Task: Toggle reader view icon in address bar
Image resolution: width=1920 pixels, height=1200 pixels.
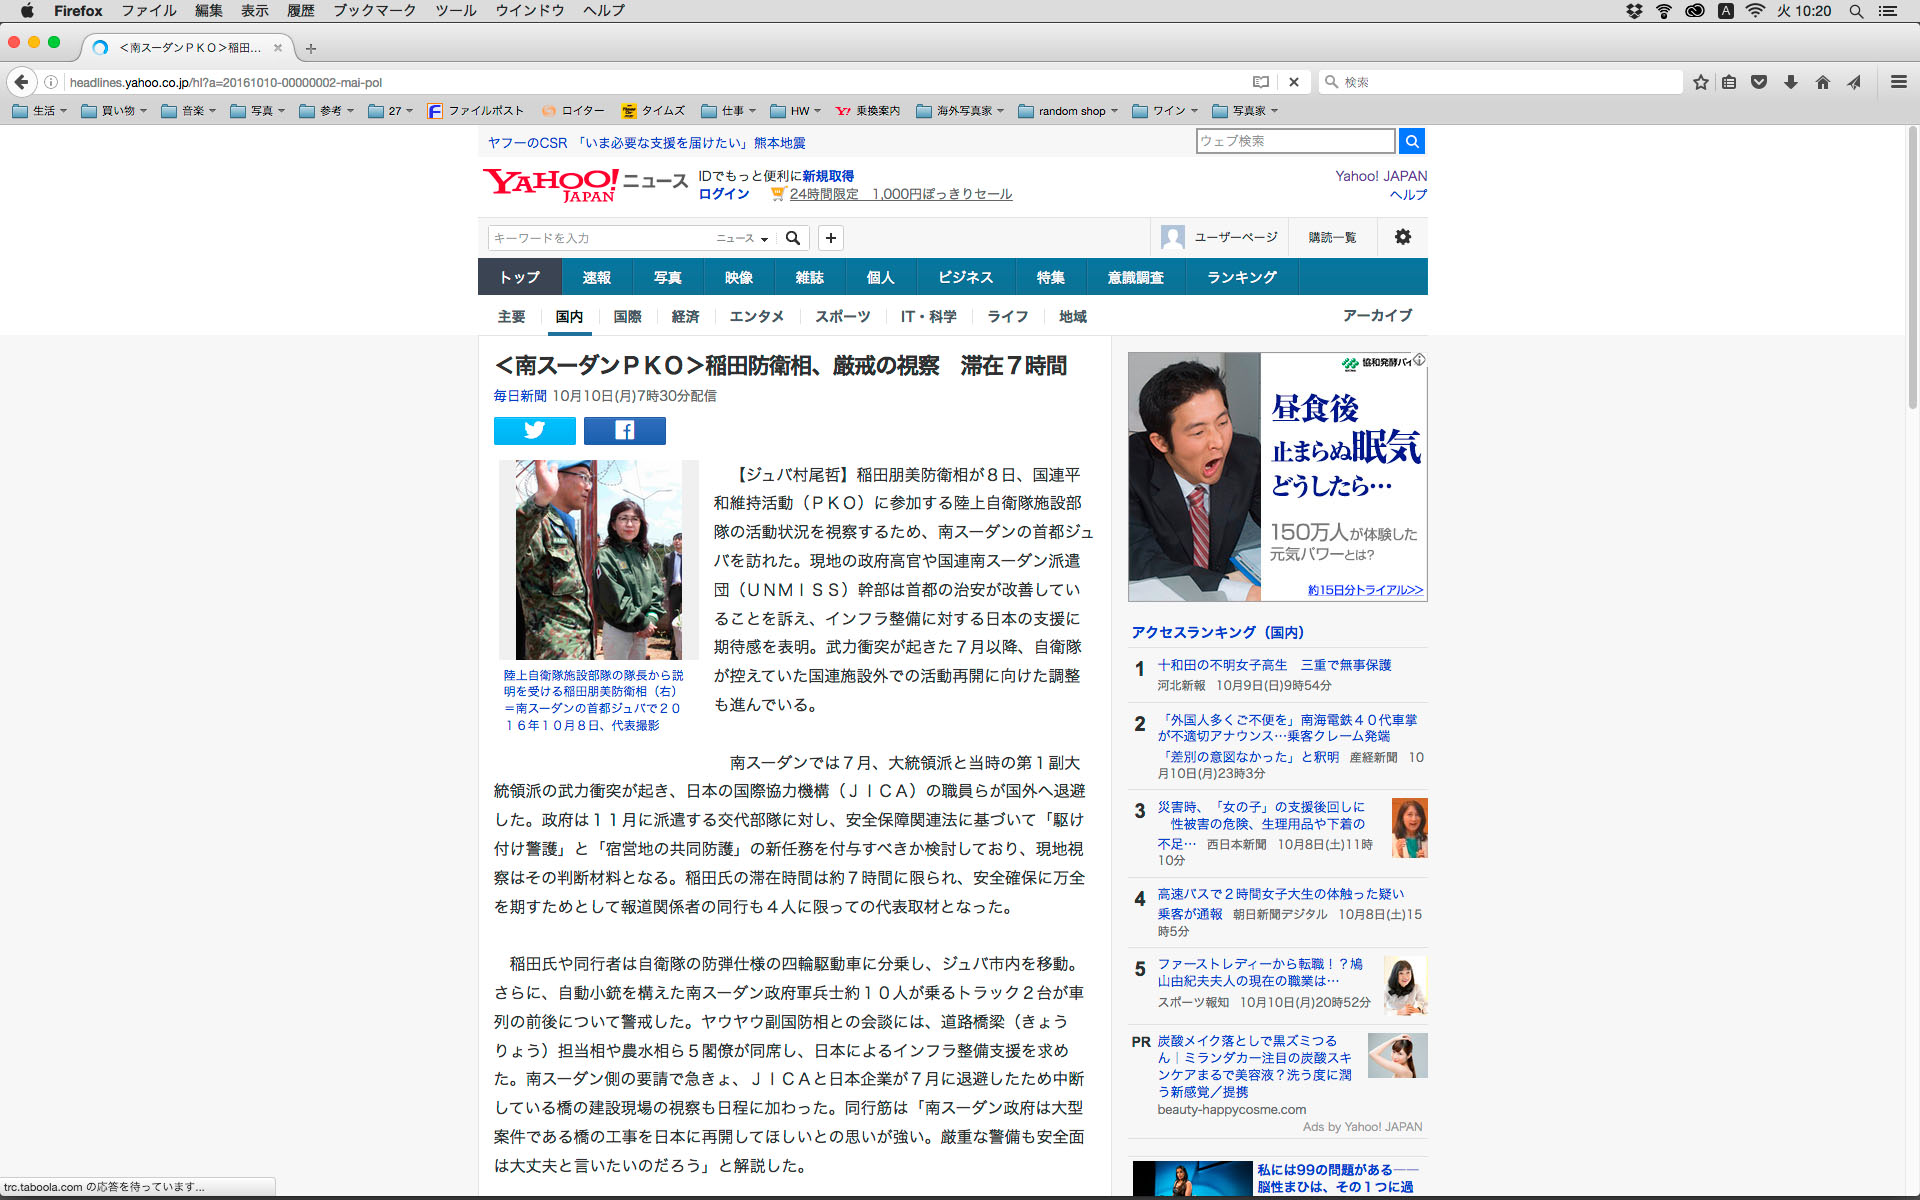Action: click(1261, 82)
